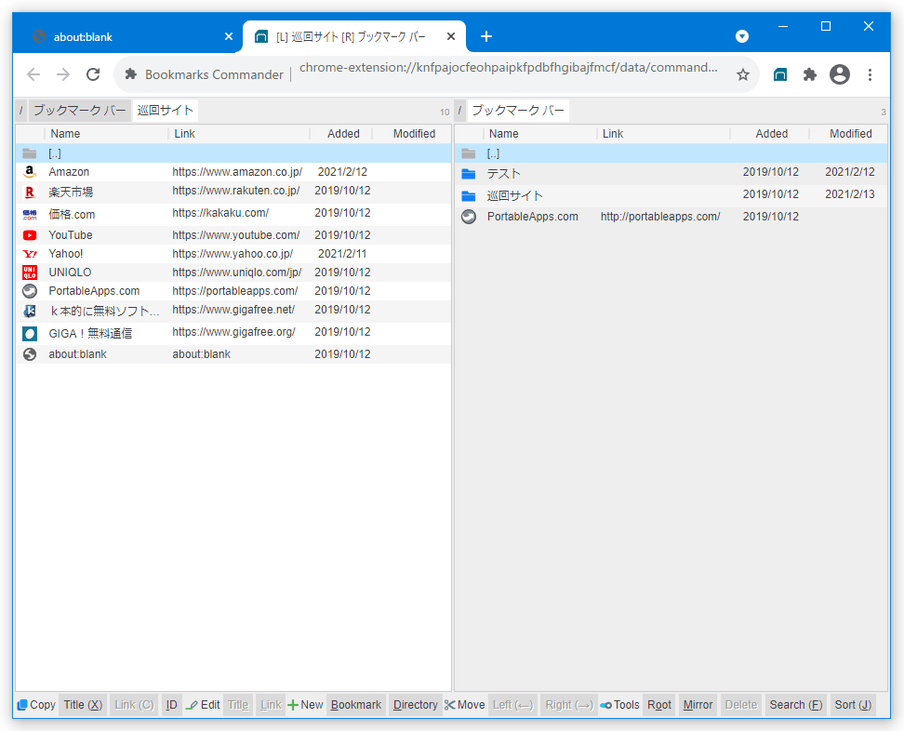
Task: Create a new Bookmark
Action: click(x=356, y=704)
